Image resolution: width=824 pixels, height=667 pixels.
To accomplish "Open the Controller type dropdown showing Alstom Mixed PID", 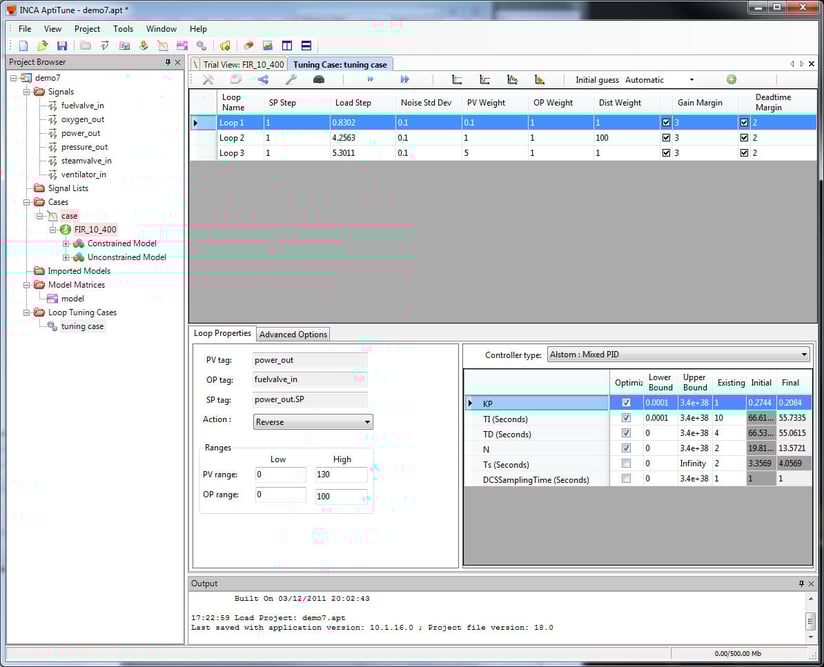I will 679,353.
